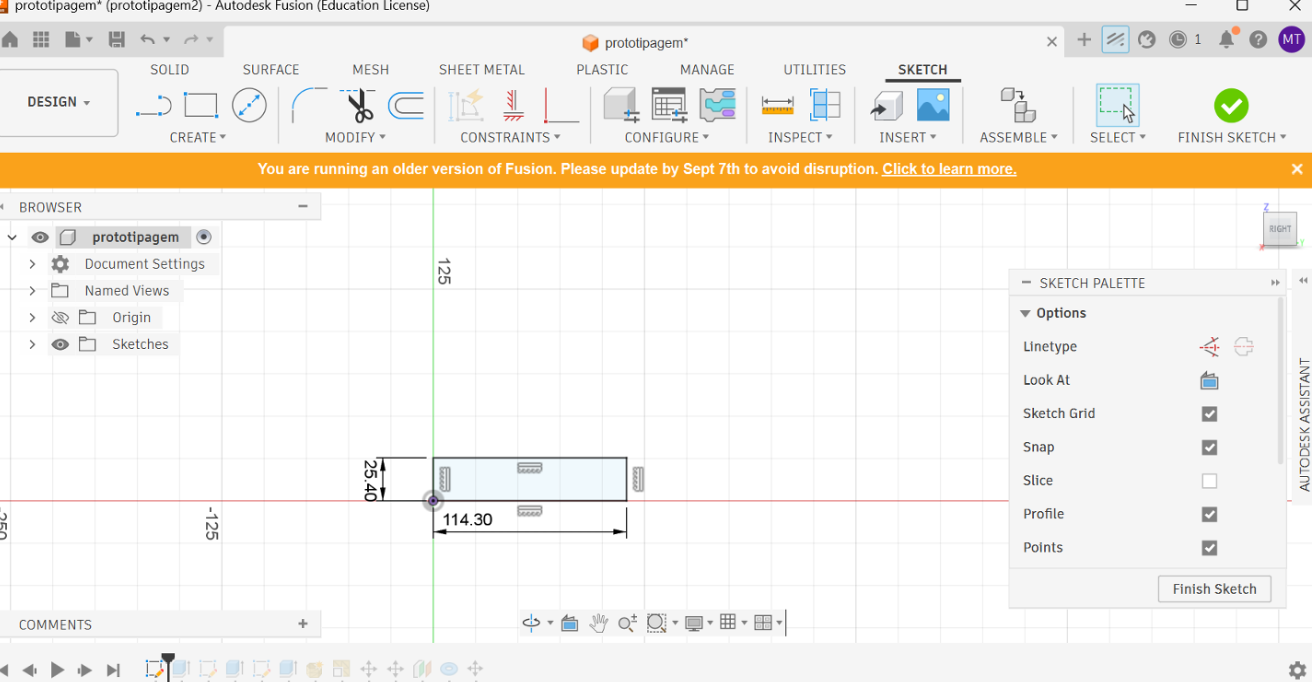
Task: Open the DESIGN workspace dropdown
Action: (x=59, y=102)
